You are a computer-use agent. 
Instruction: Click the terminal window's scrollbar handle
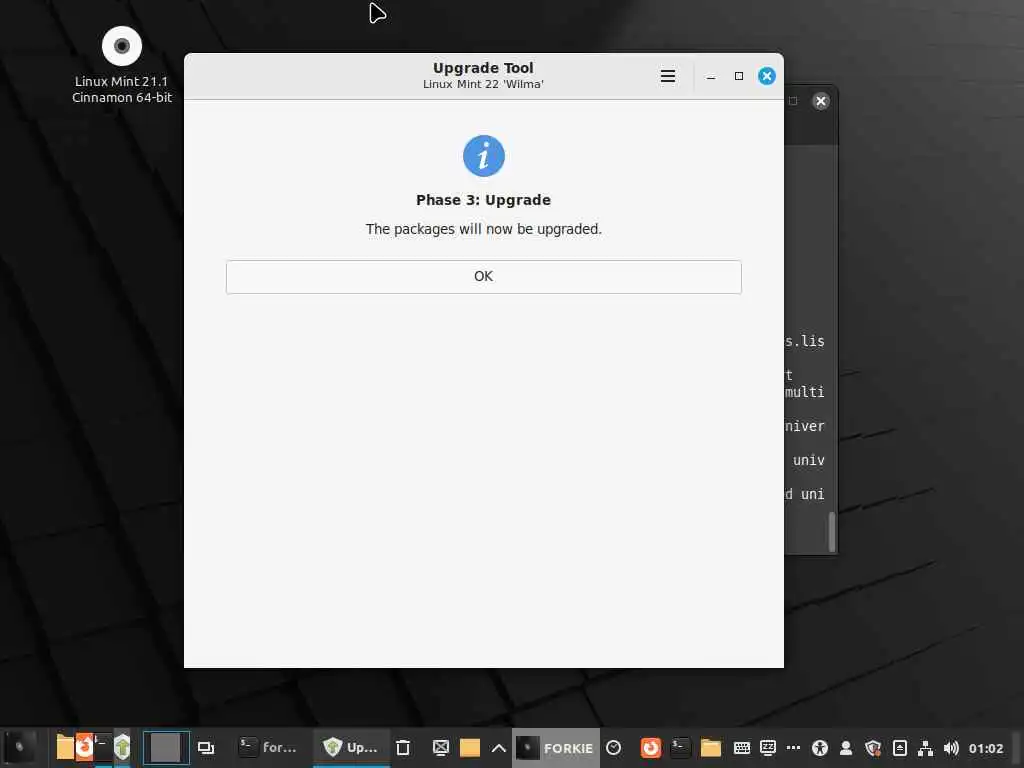(831, 532)
